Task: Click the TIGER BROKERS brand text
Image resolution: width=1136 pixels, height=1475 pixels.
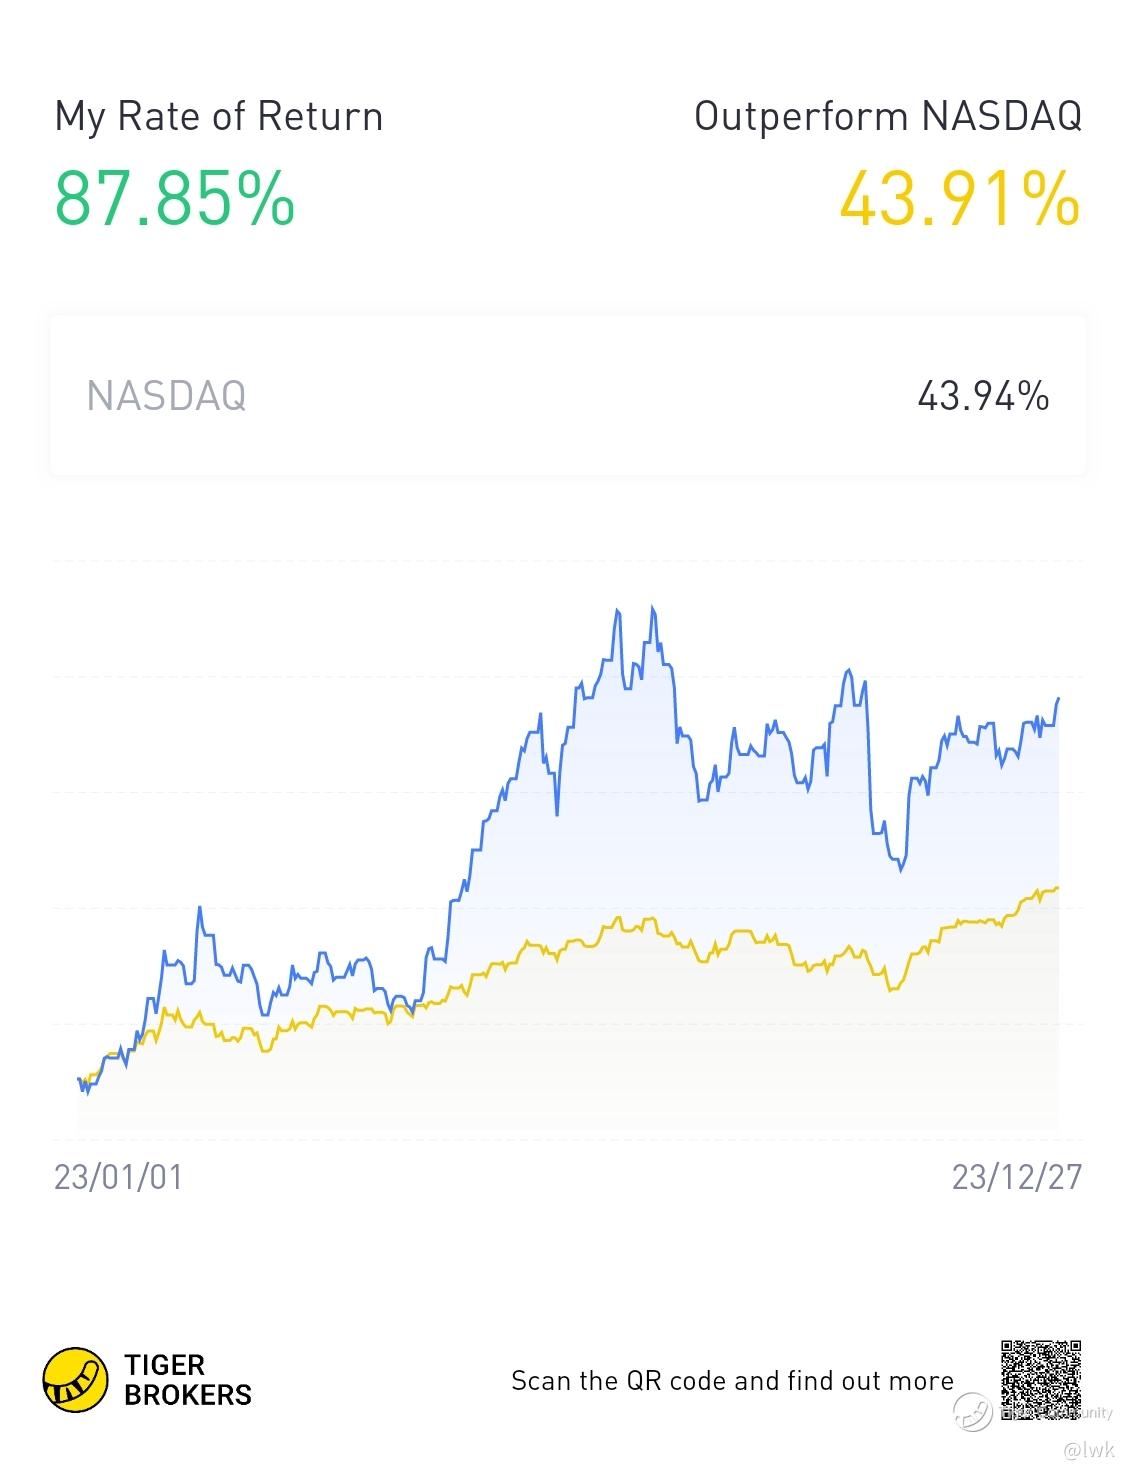Action: [188, 1380]
